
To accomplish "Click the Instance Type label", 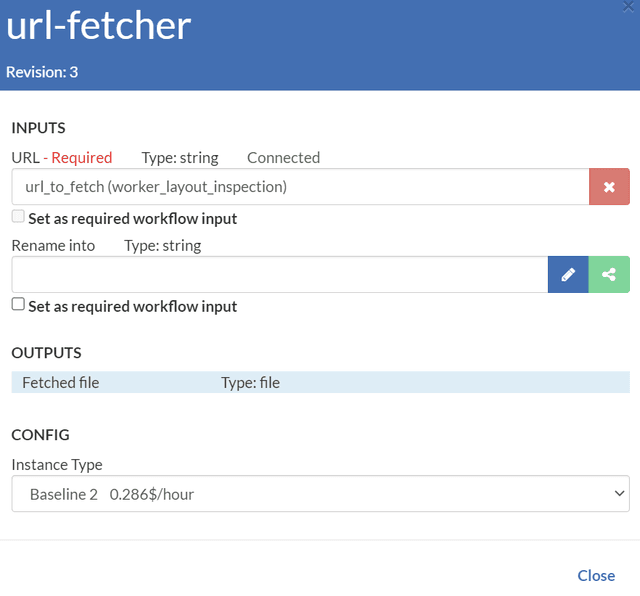I will click(x=57, y=464).
